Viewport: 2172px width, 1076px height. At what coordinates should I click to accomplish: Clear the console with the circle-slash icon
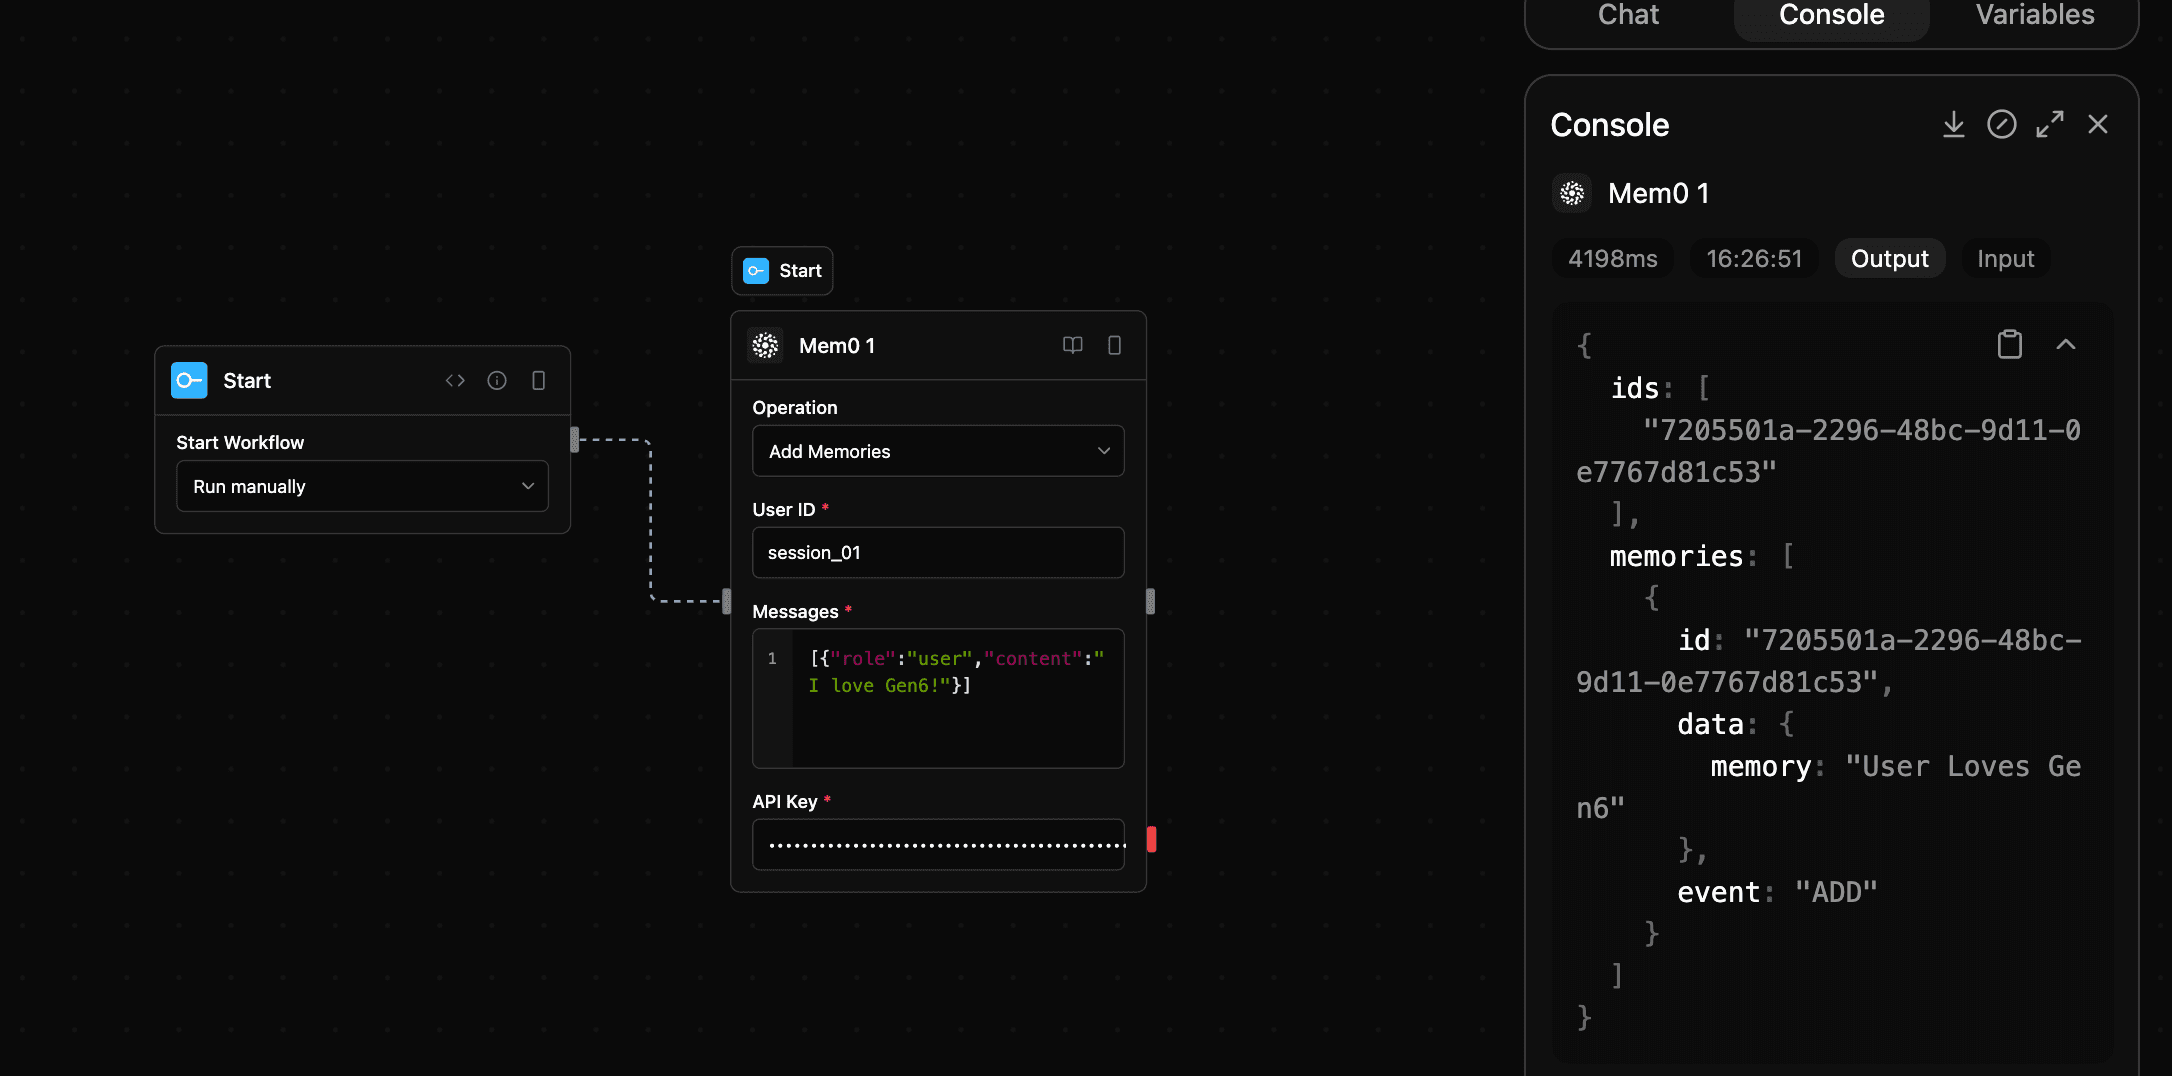[2001, 124]
